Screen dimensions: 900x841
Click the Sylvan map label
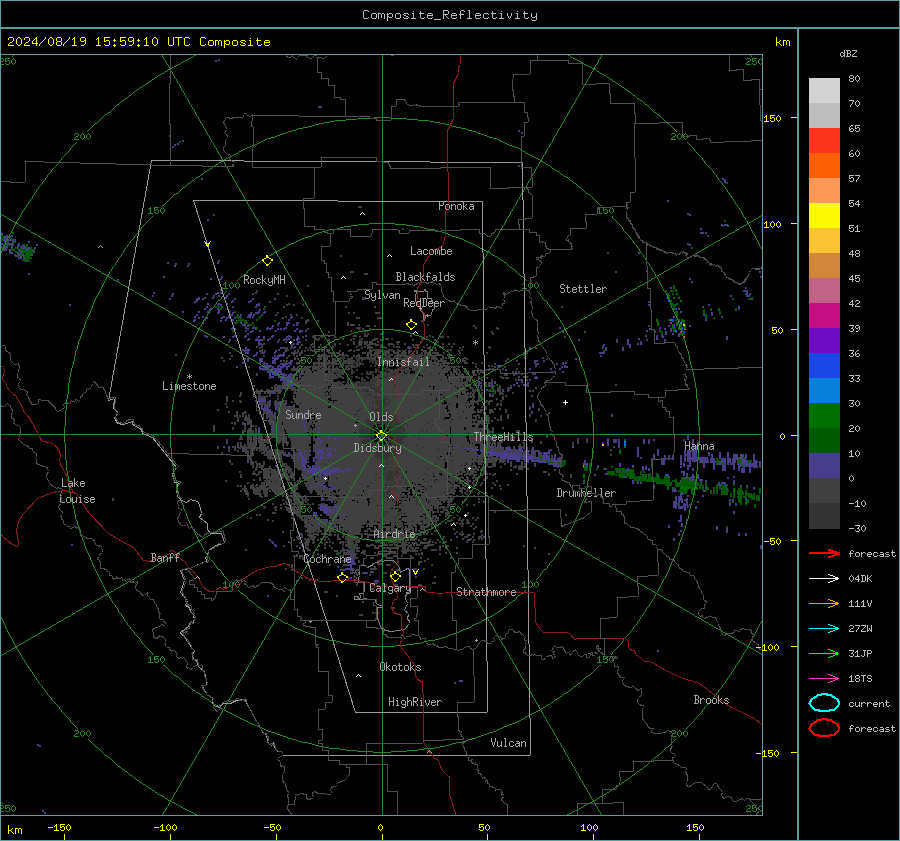[x=382, y=295]
